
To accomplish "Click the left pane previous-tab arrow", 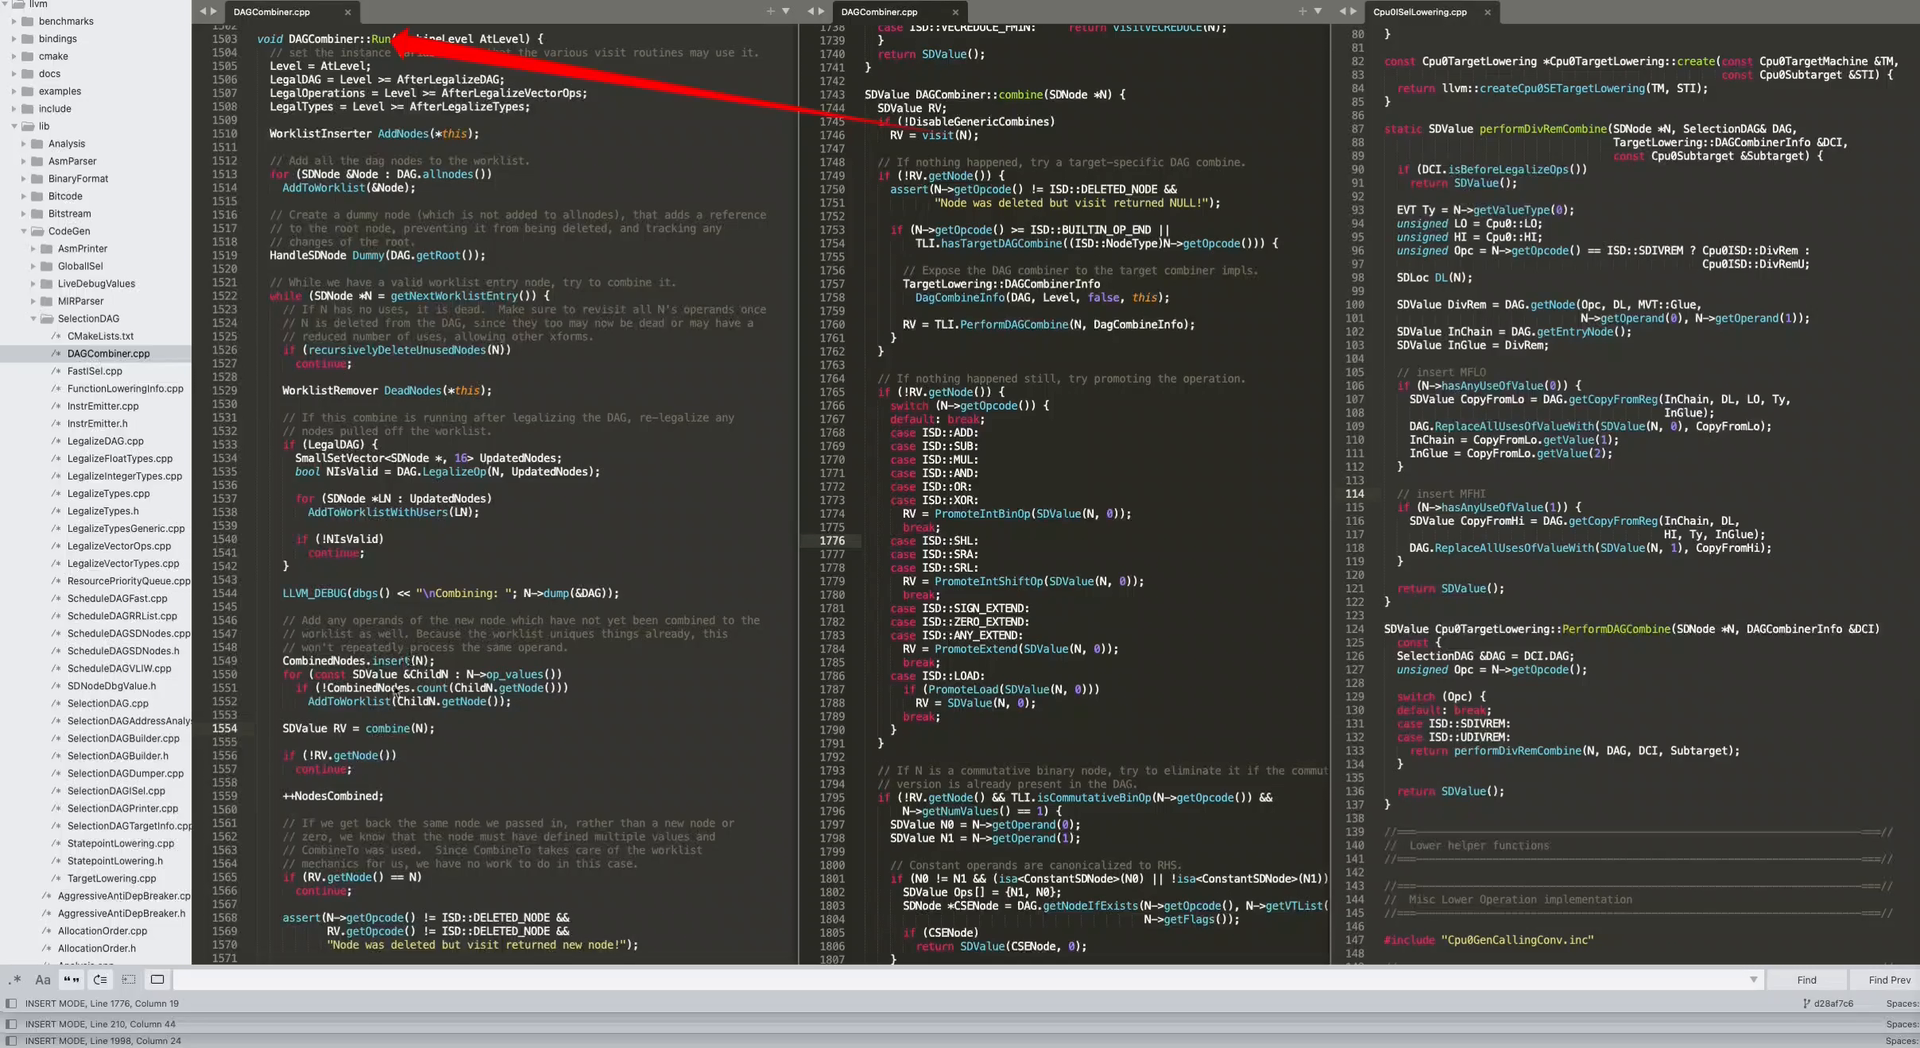I will click(x=203, y=11).
